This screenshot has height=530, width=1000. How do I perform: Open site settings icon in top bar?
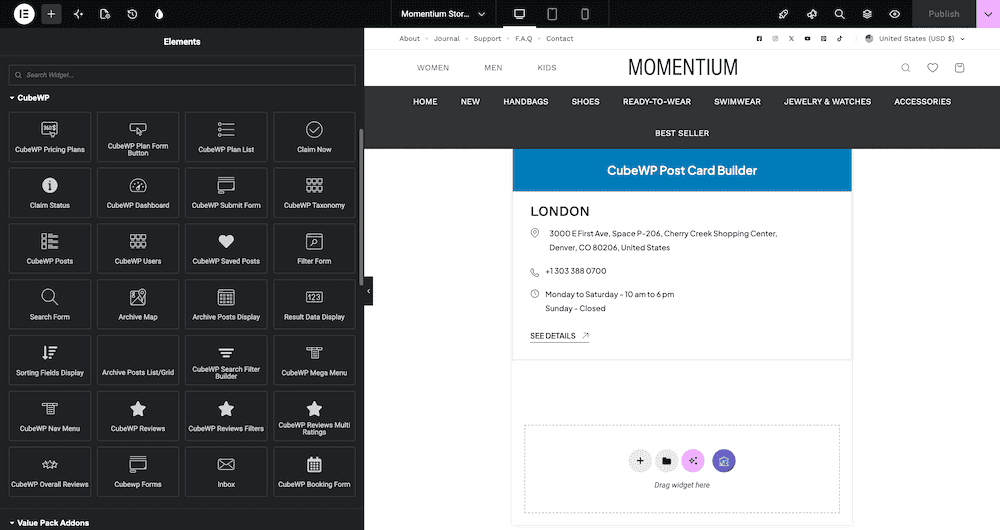(105, 13)
